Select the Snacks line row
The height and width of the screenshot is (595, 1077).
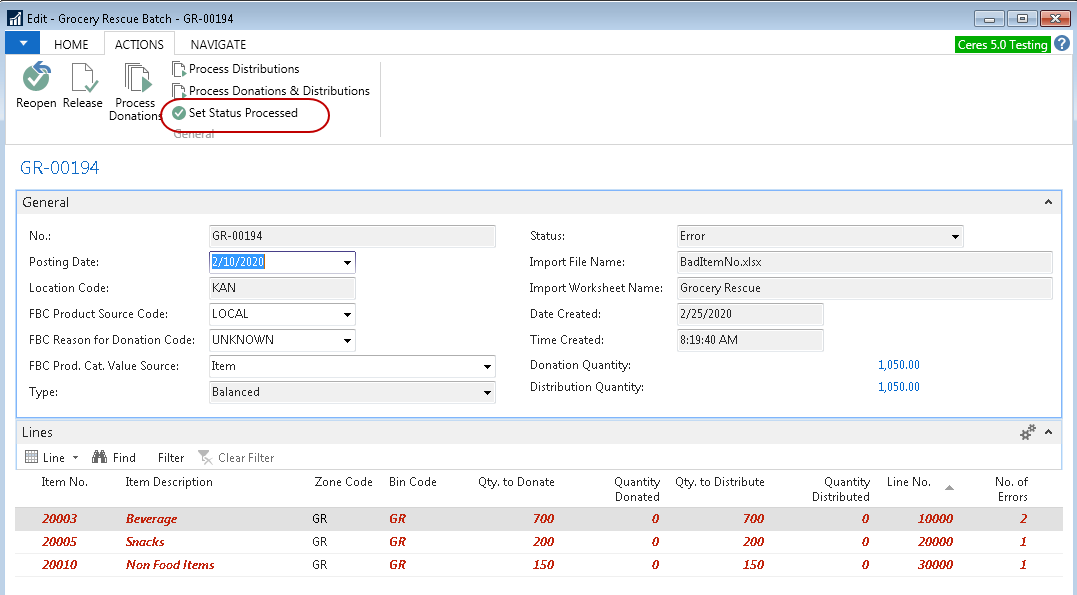pyautogui.click(x=145, y=542)
